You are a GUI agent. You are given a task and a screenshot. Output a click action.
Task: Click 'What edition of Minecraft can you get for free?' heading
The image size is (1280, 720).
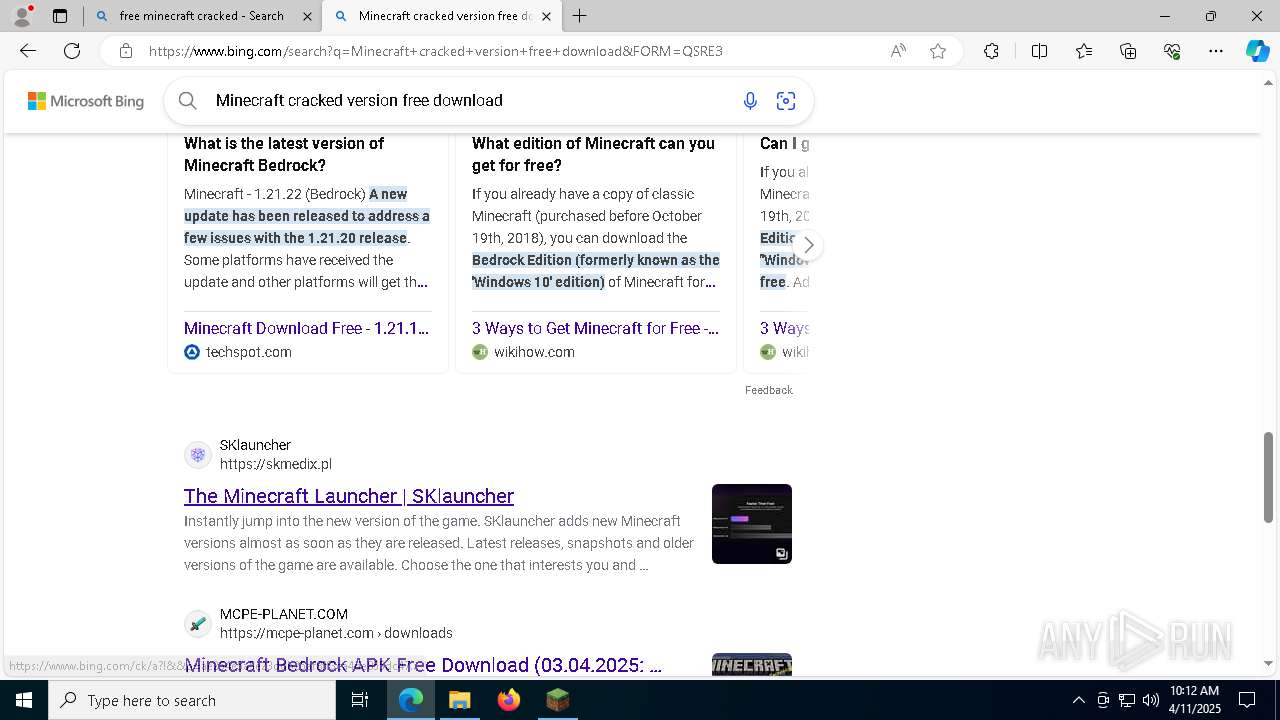point(593,154)
